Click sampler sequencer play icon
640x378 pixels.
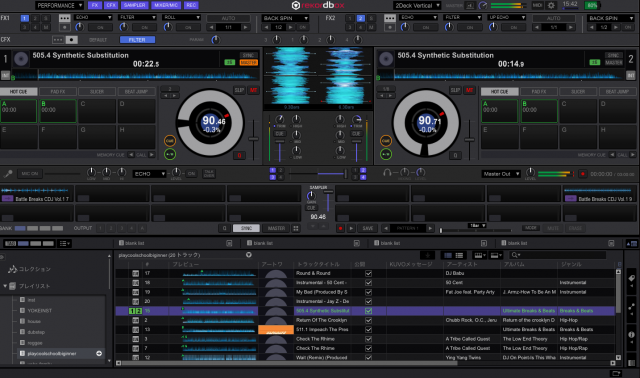click(x=351, y=229)
